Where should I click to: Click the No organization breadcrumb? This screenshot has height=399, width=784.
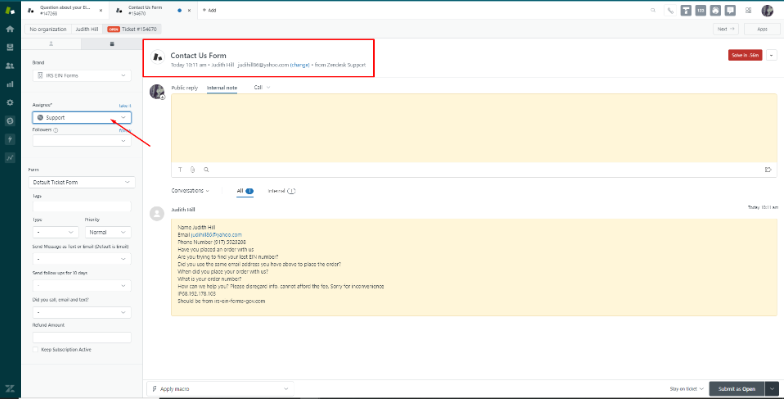tap(48, 29)
